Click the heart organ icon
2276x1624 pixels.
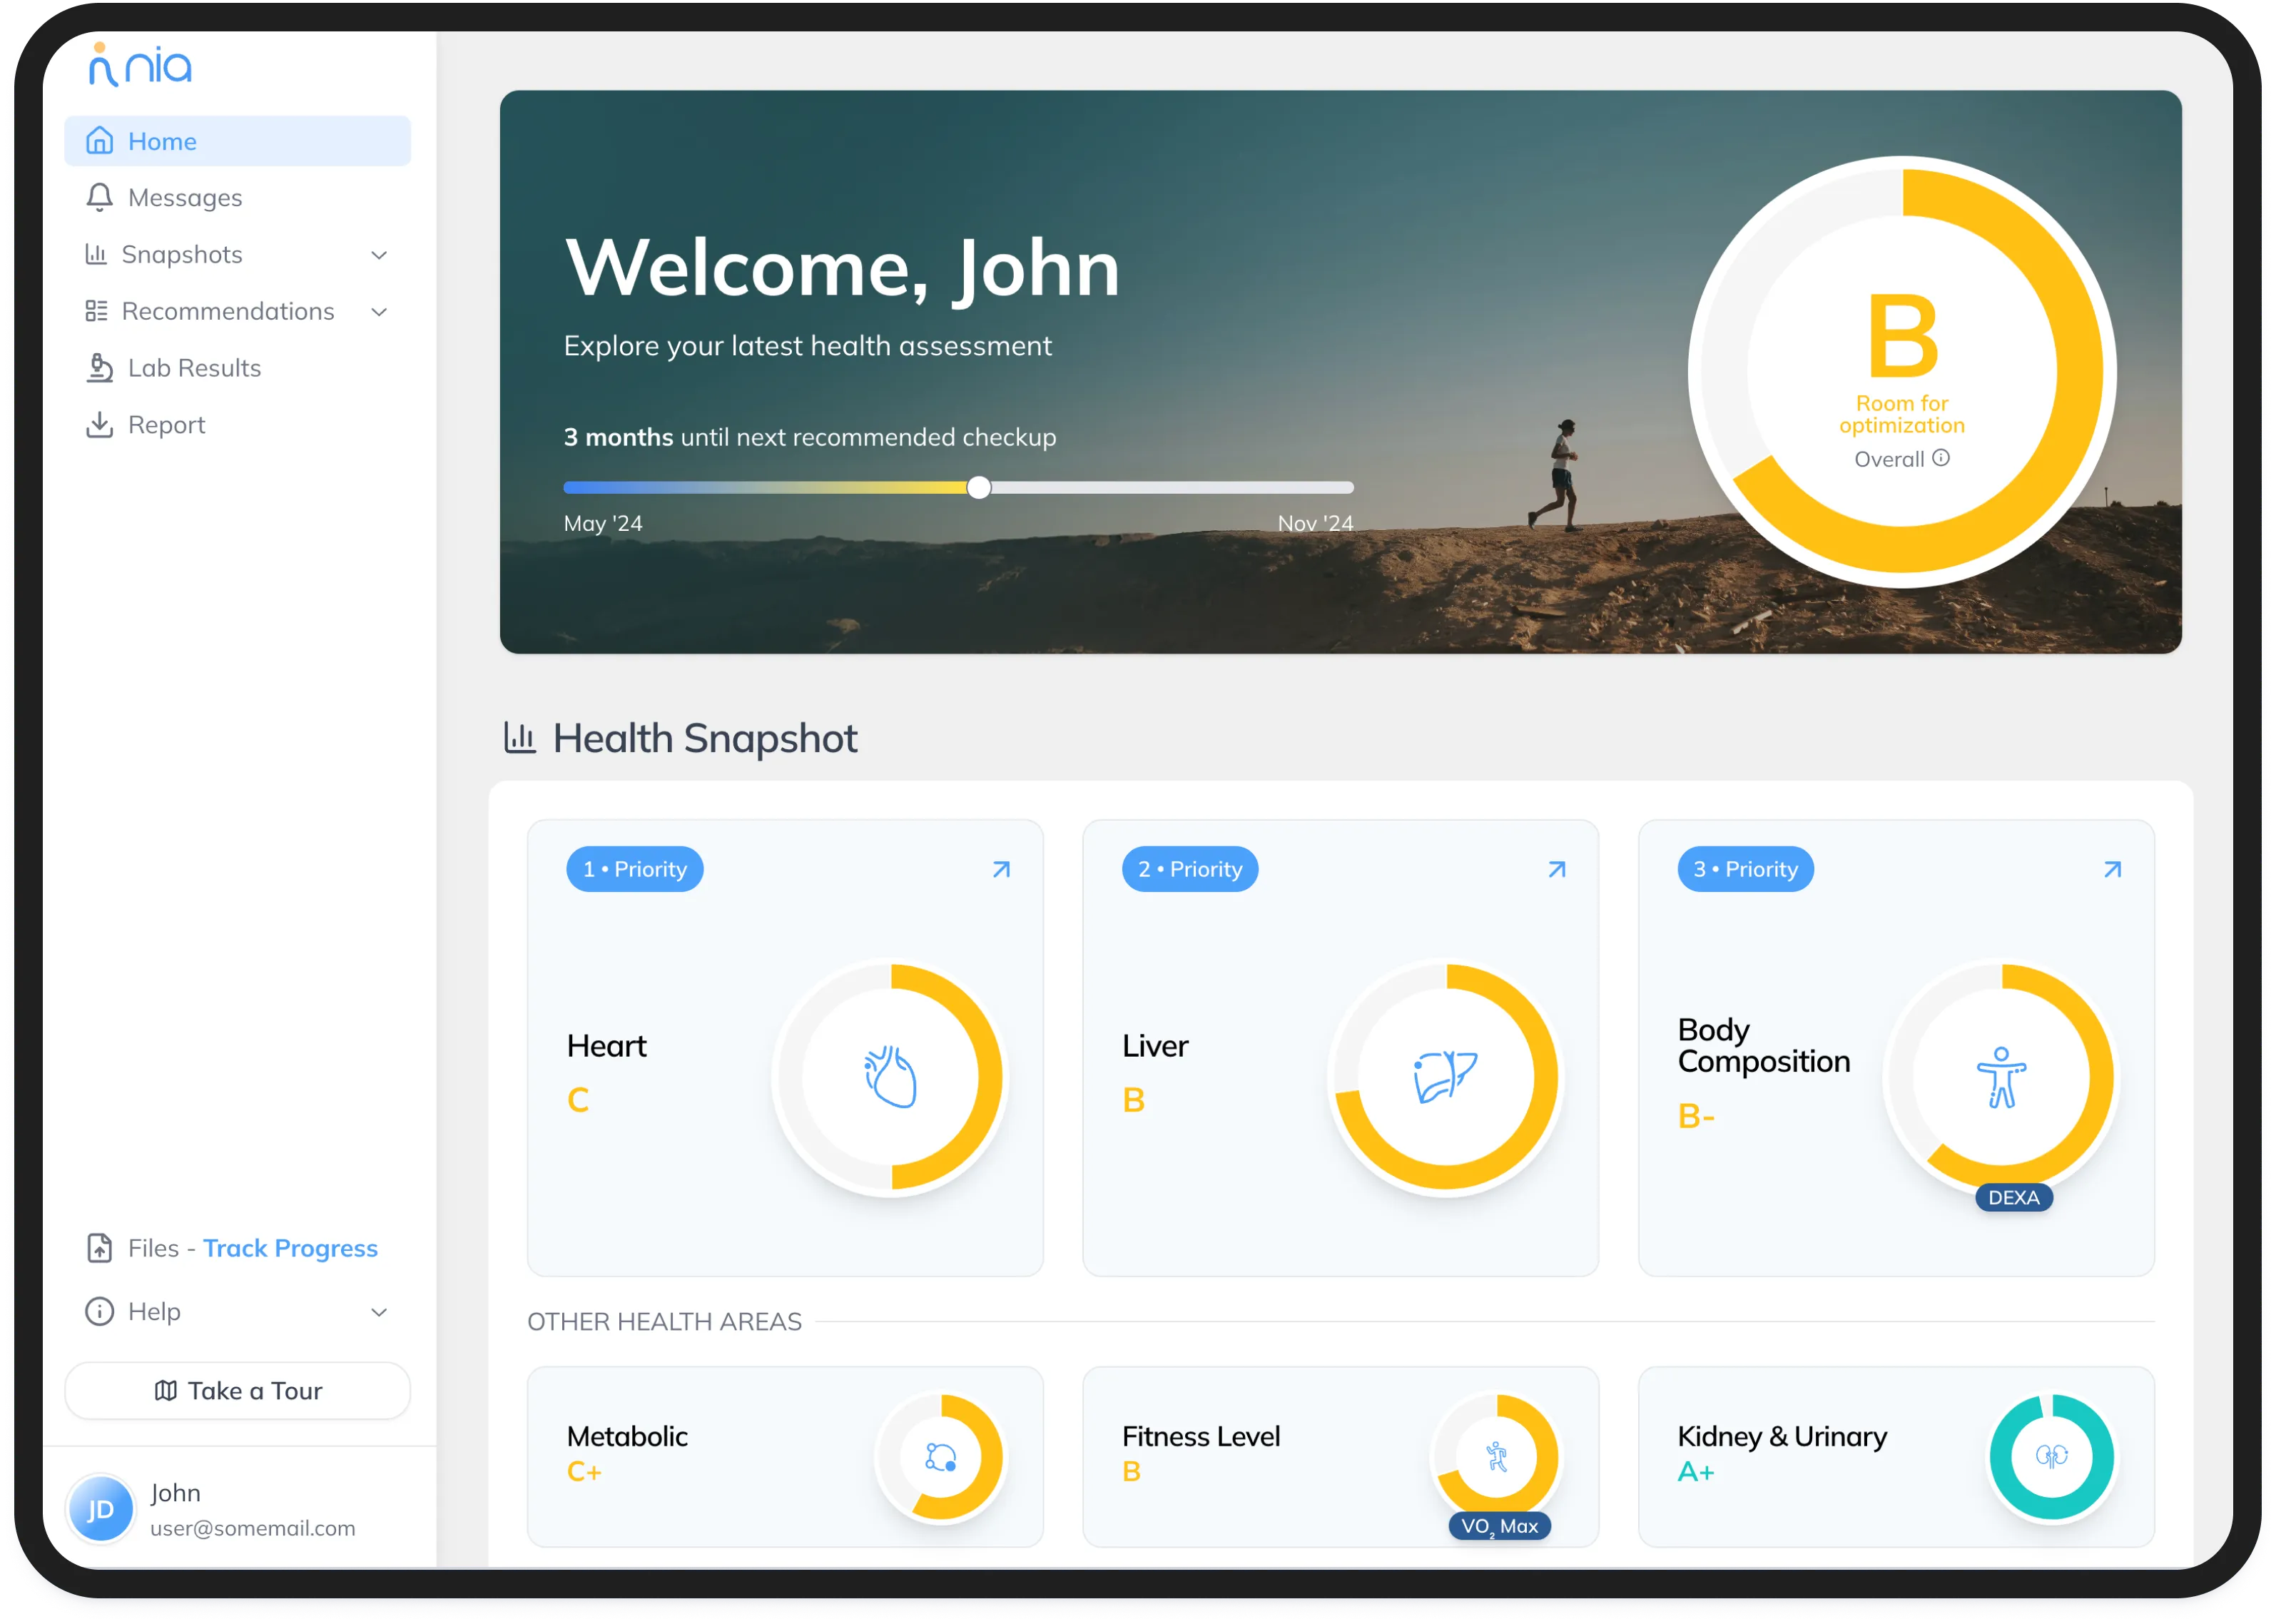890,1077
